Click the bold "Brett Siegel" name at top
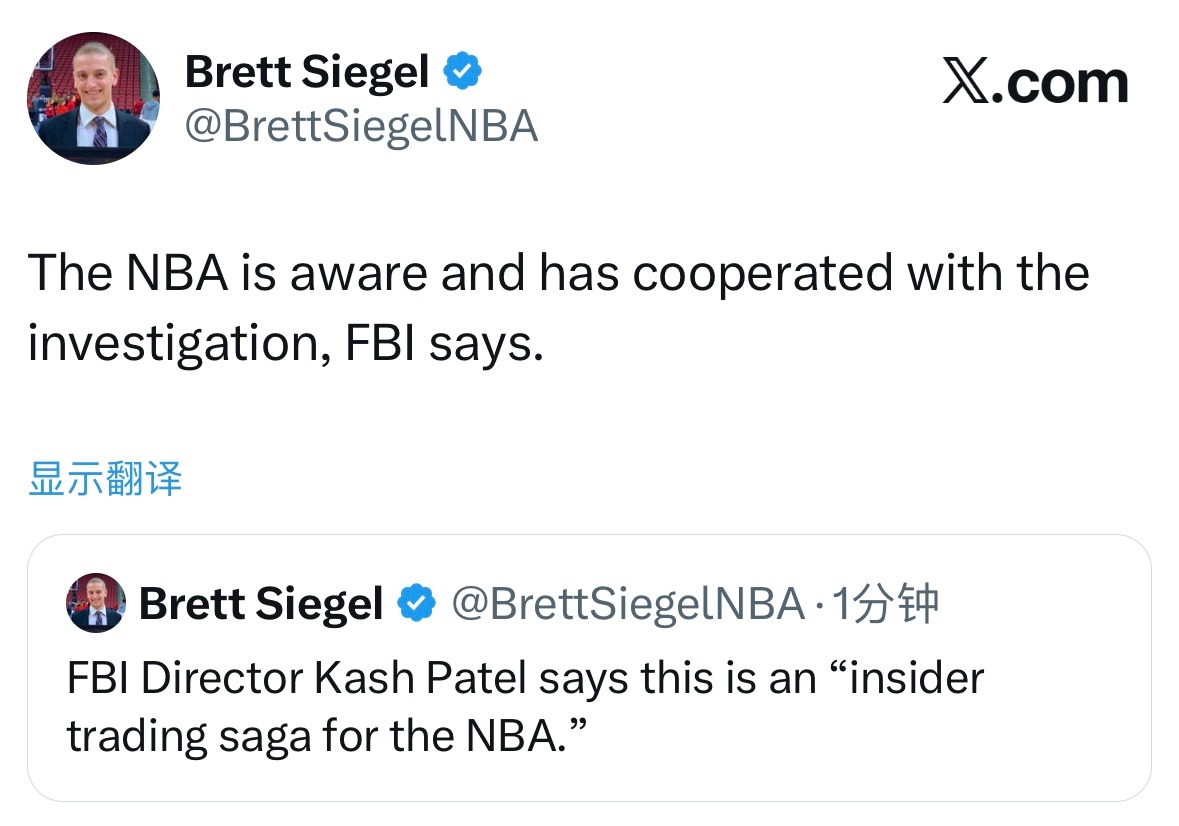The image size is (1179, 826). [x=307, y=72]
